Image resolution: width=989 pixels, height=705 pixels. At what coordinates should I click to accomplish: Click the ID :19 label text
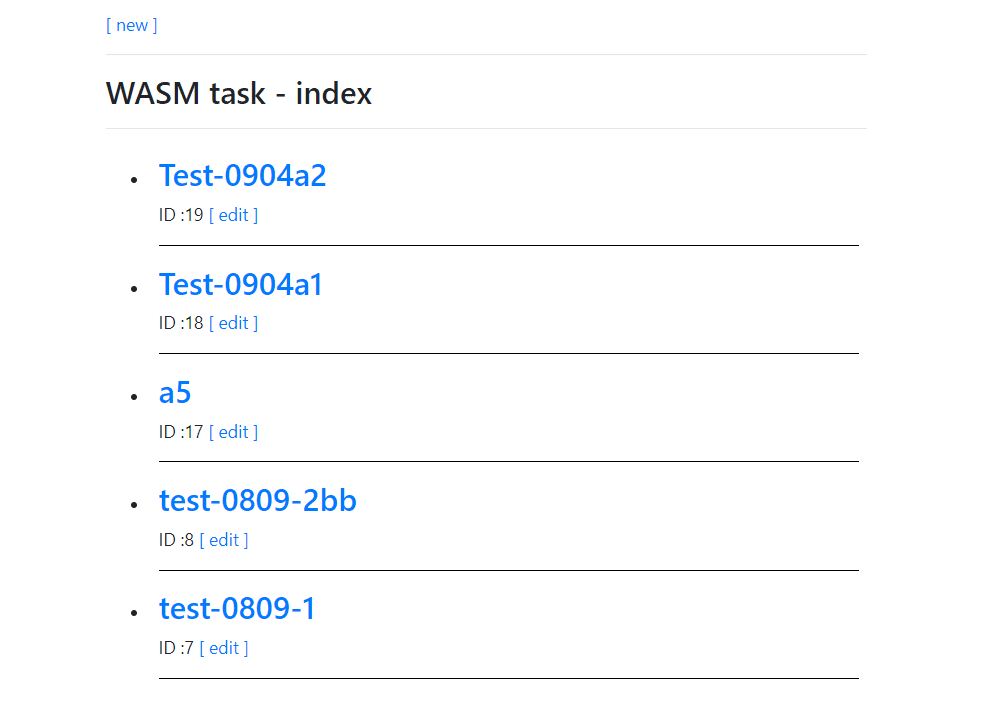[x=181, y=215]
